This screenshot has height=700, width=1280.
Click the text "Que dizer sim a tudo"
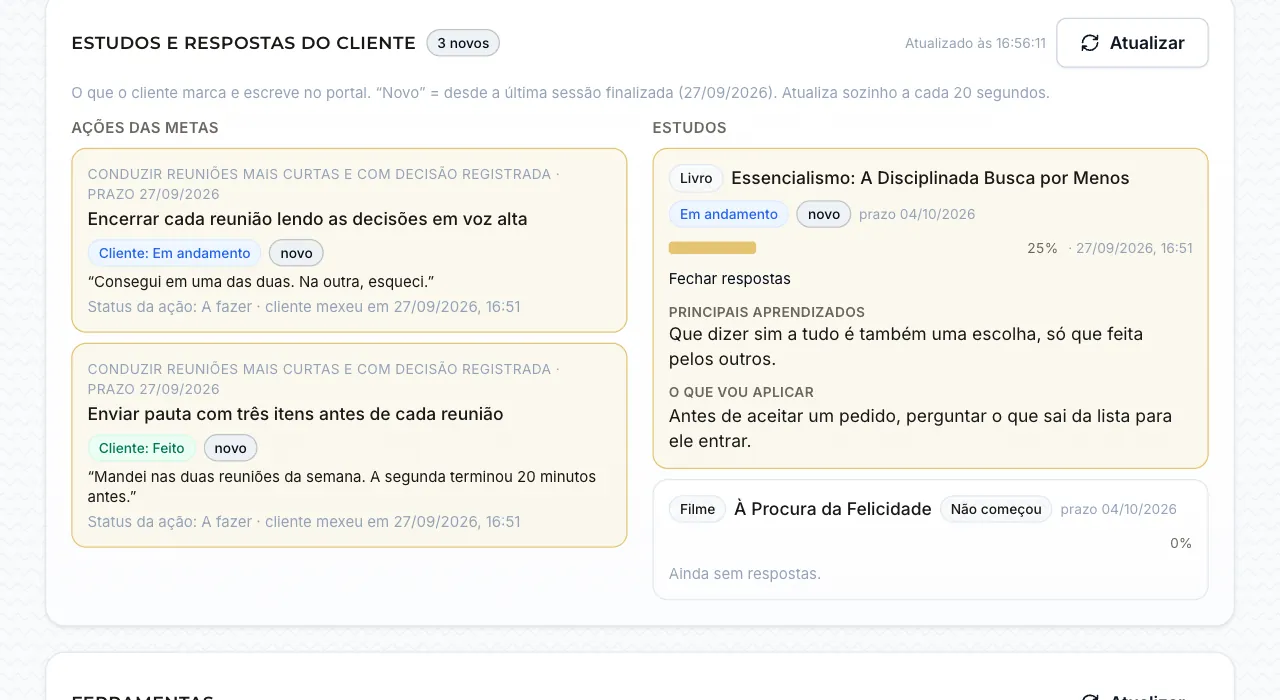(x=906, y=346)
